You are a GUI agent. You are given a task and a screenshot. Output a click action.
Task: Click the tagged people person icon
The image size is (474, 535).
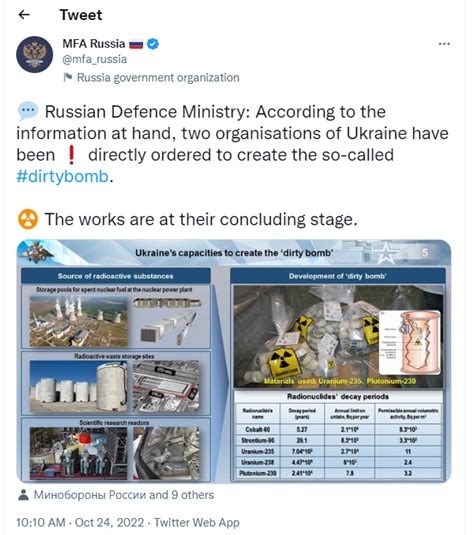point(24,495)
